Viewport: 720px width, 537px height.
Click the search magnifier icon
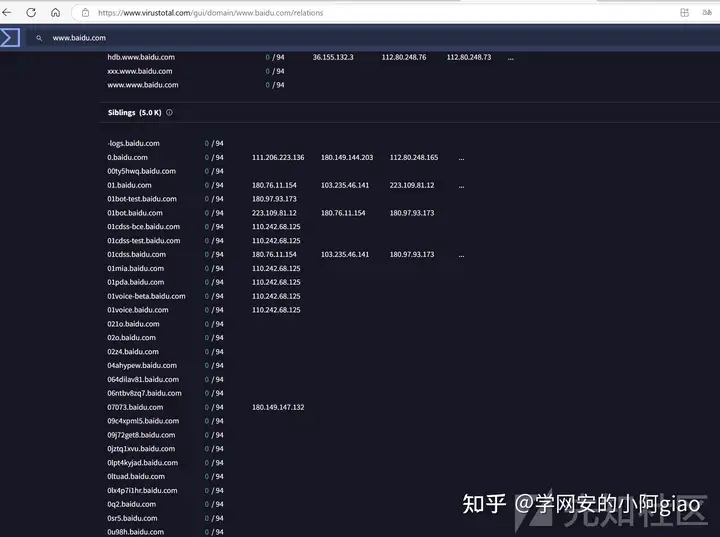(39, 38)
